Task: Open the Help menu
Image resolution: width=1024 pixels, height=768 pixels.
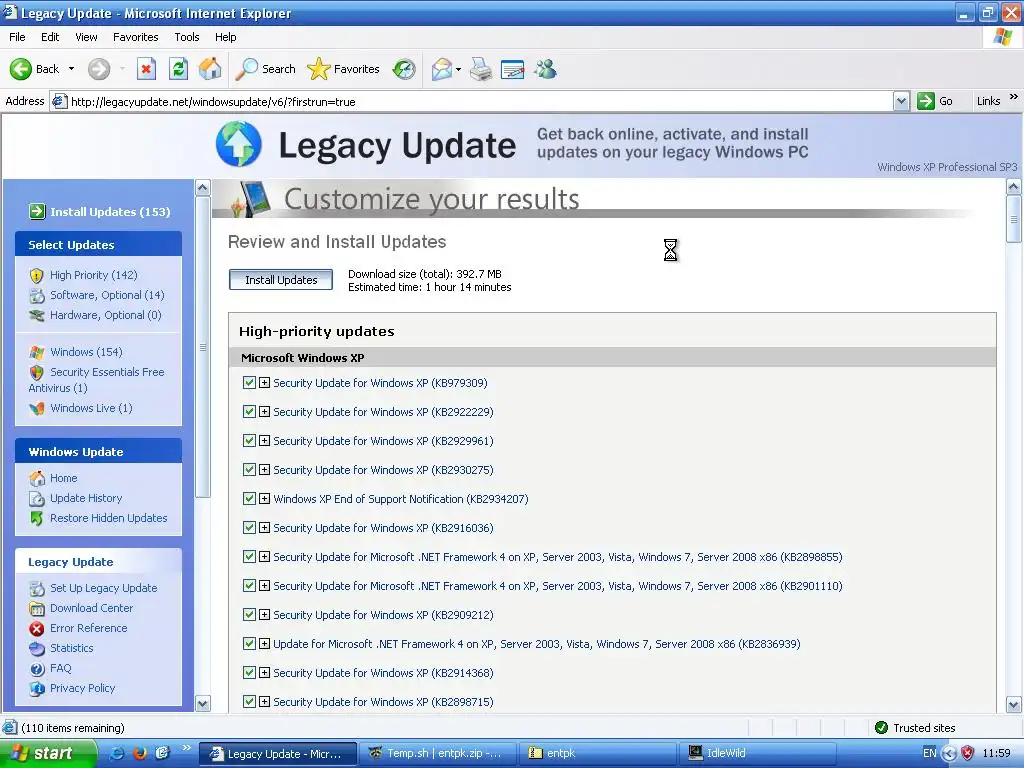Action: pos(225,37)
